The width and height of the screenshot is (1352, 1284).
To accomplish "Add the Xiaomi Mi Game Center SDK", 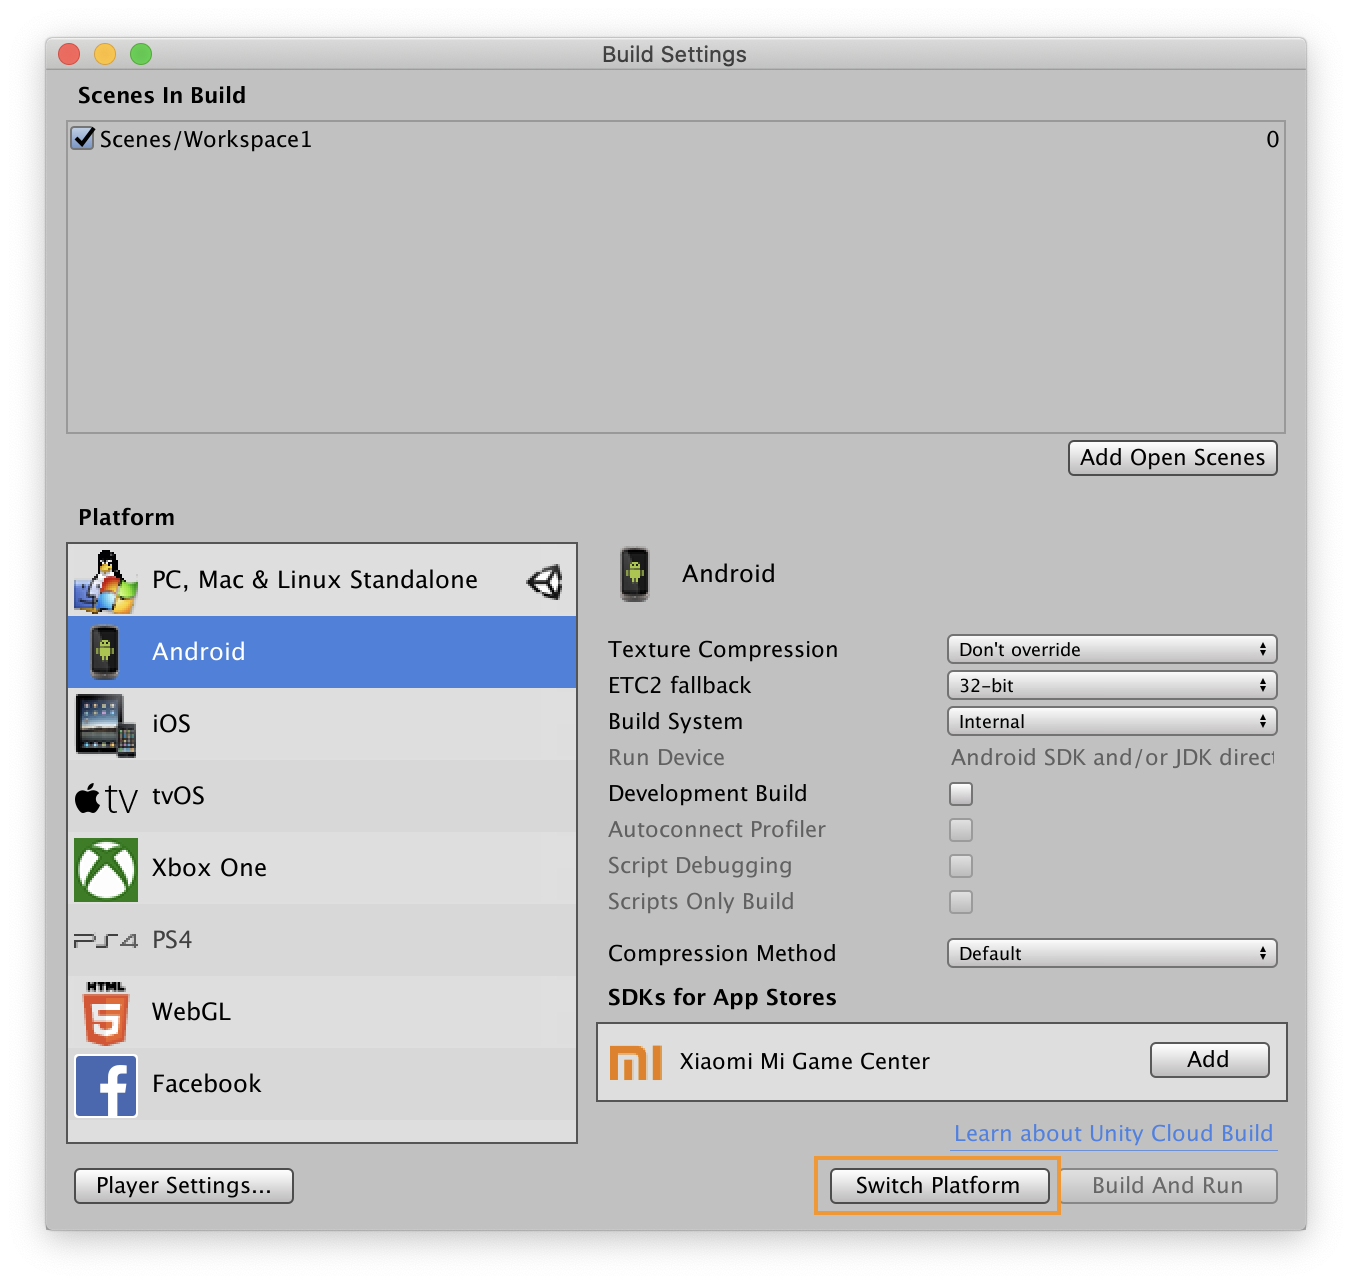I will tap(1210, 1060).
